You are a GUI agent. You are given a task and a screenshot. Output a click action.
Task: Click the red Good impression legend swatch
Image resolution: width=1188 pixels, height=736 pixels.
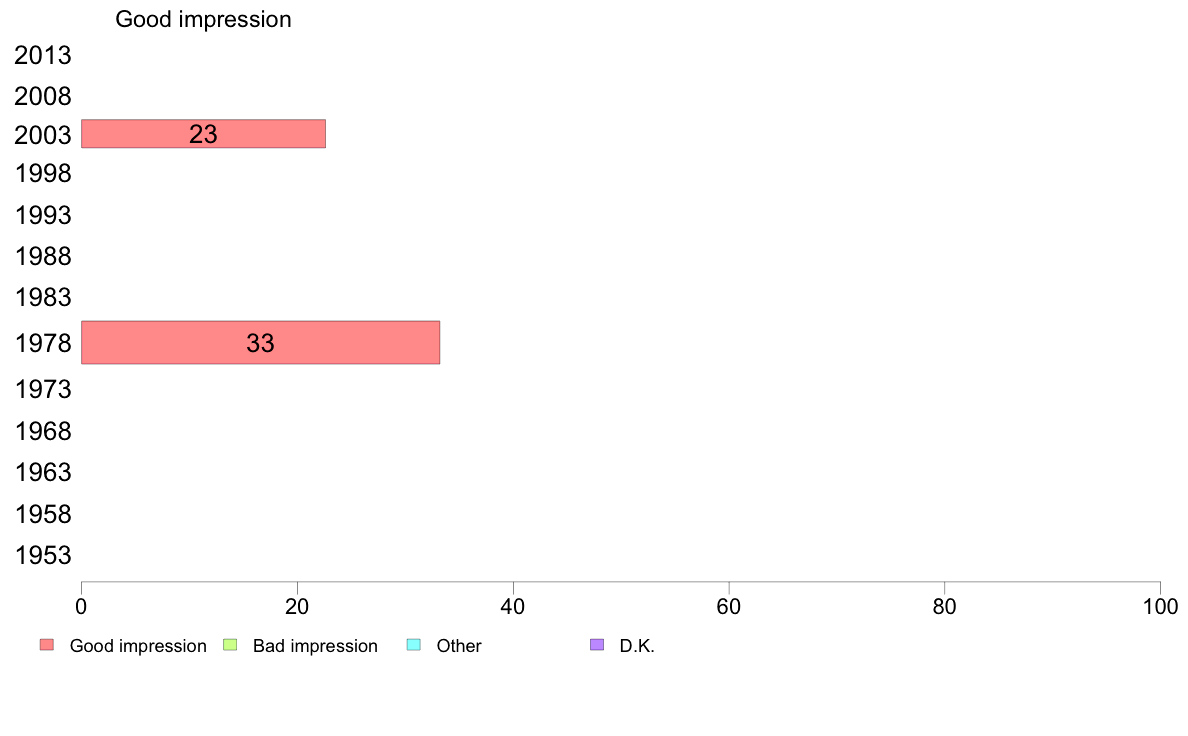click(47, 645)
